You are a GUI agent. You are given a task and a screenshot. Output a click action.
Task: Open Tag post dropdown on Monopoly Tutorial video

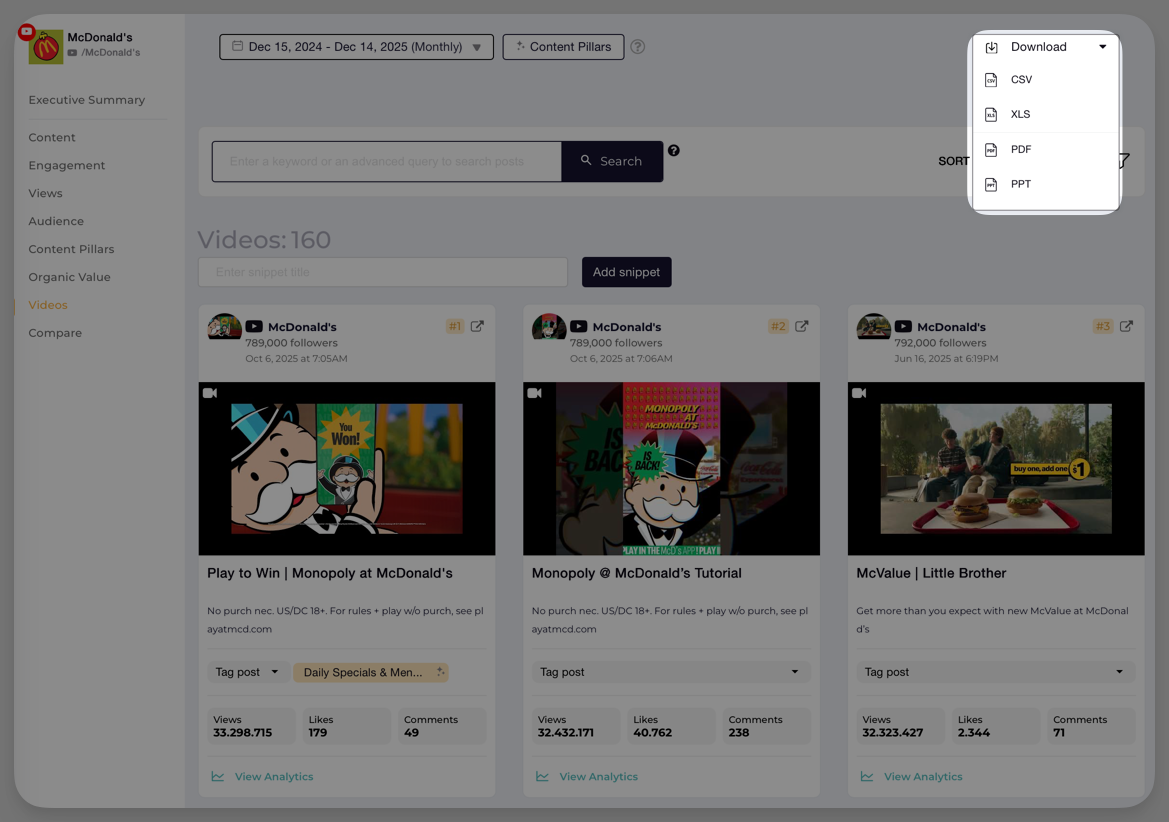(x=670, y=672)
